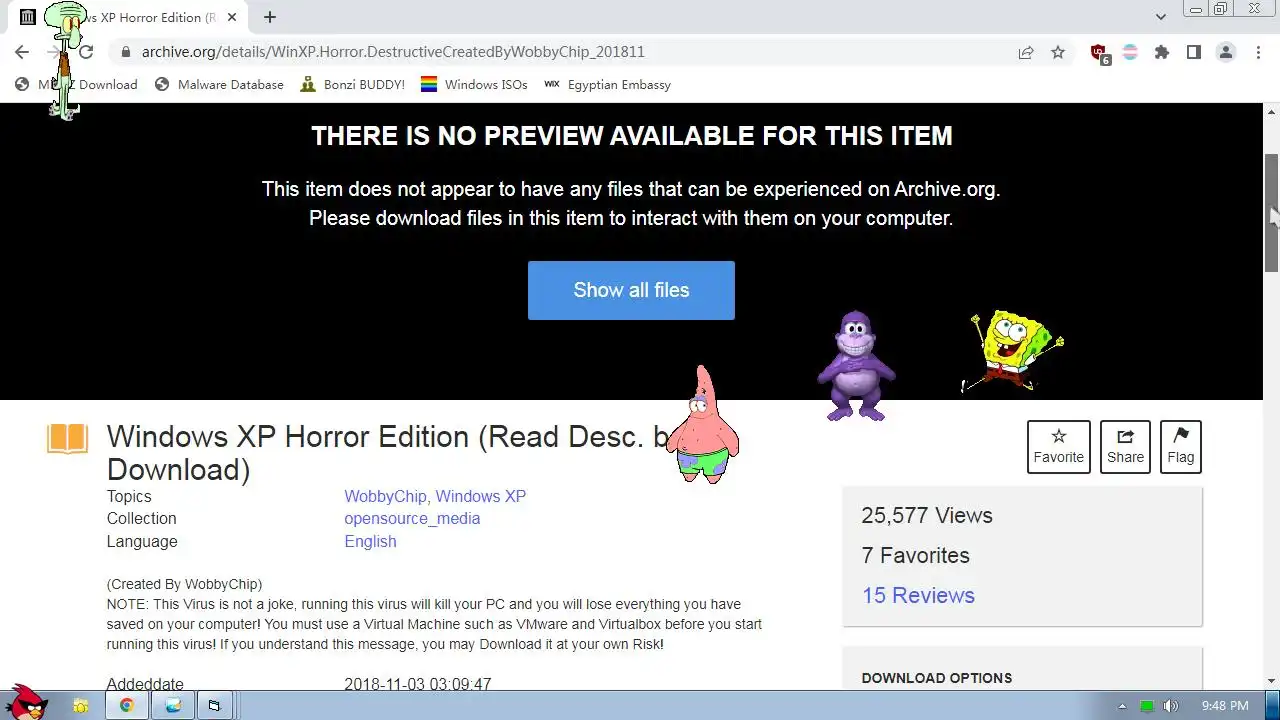This screenshot has height=720, width=1280.
Task: Open the opensource_media collection link
Action: tap(412, 518)
